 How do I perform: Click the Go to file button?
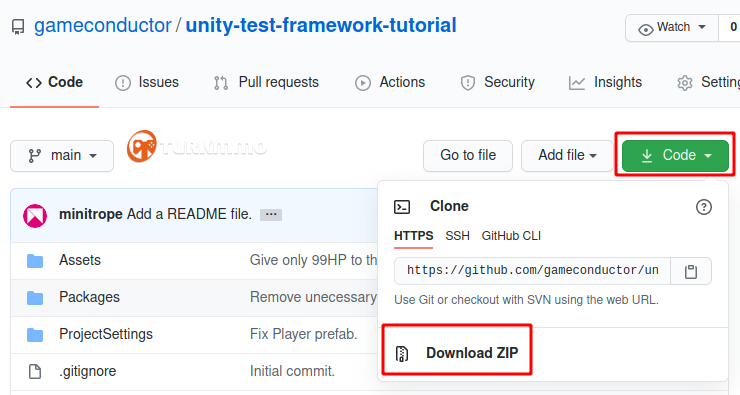point(468,155)
